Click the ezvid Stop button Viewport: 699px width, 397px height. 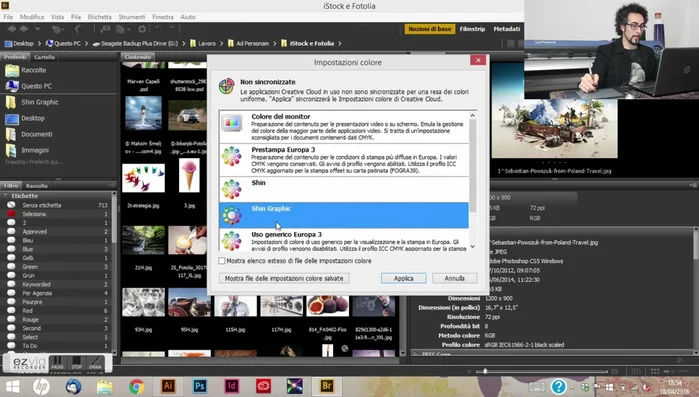click(x=77, y=362)
